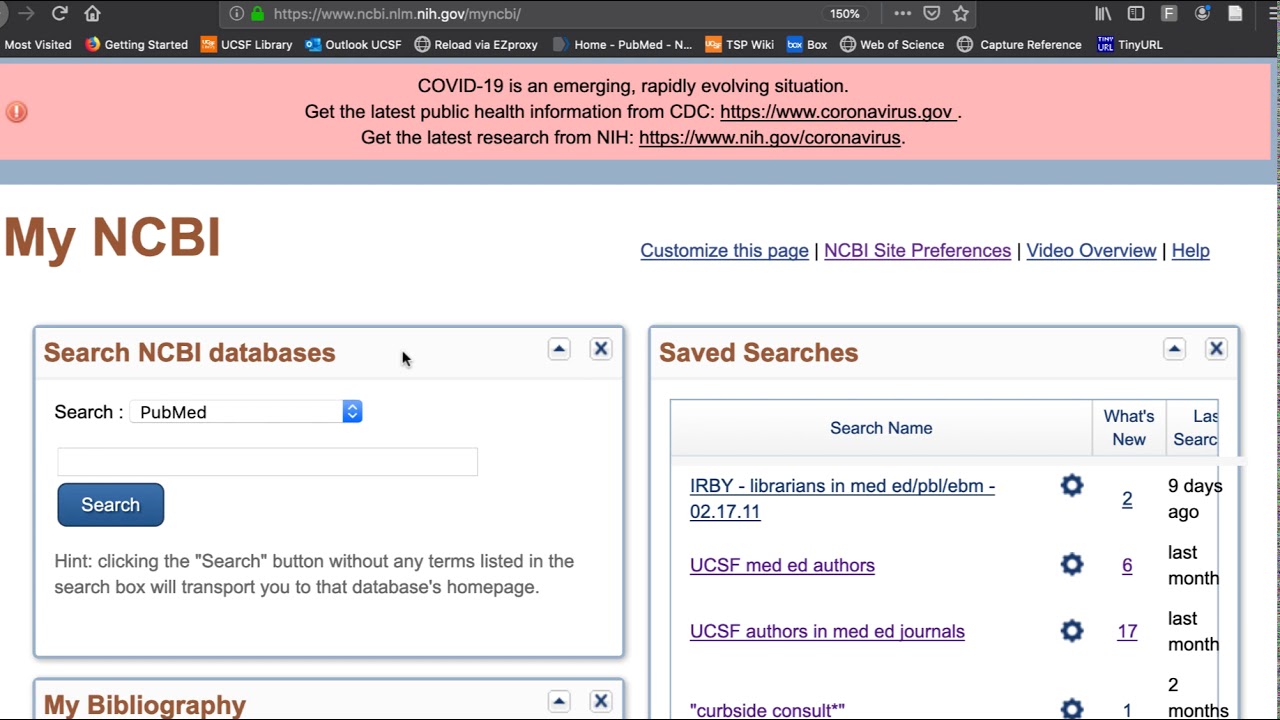Open settings gear for curbside consult search
The image size is (1280, 720).
click(1072, 709)
